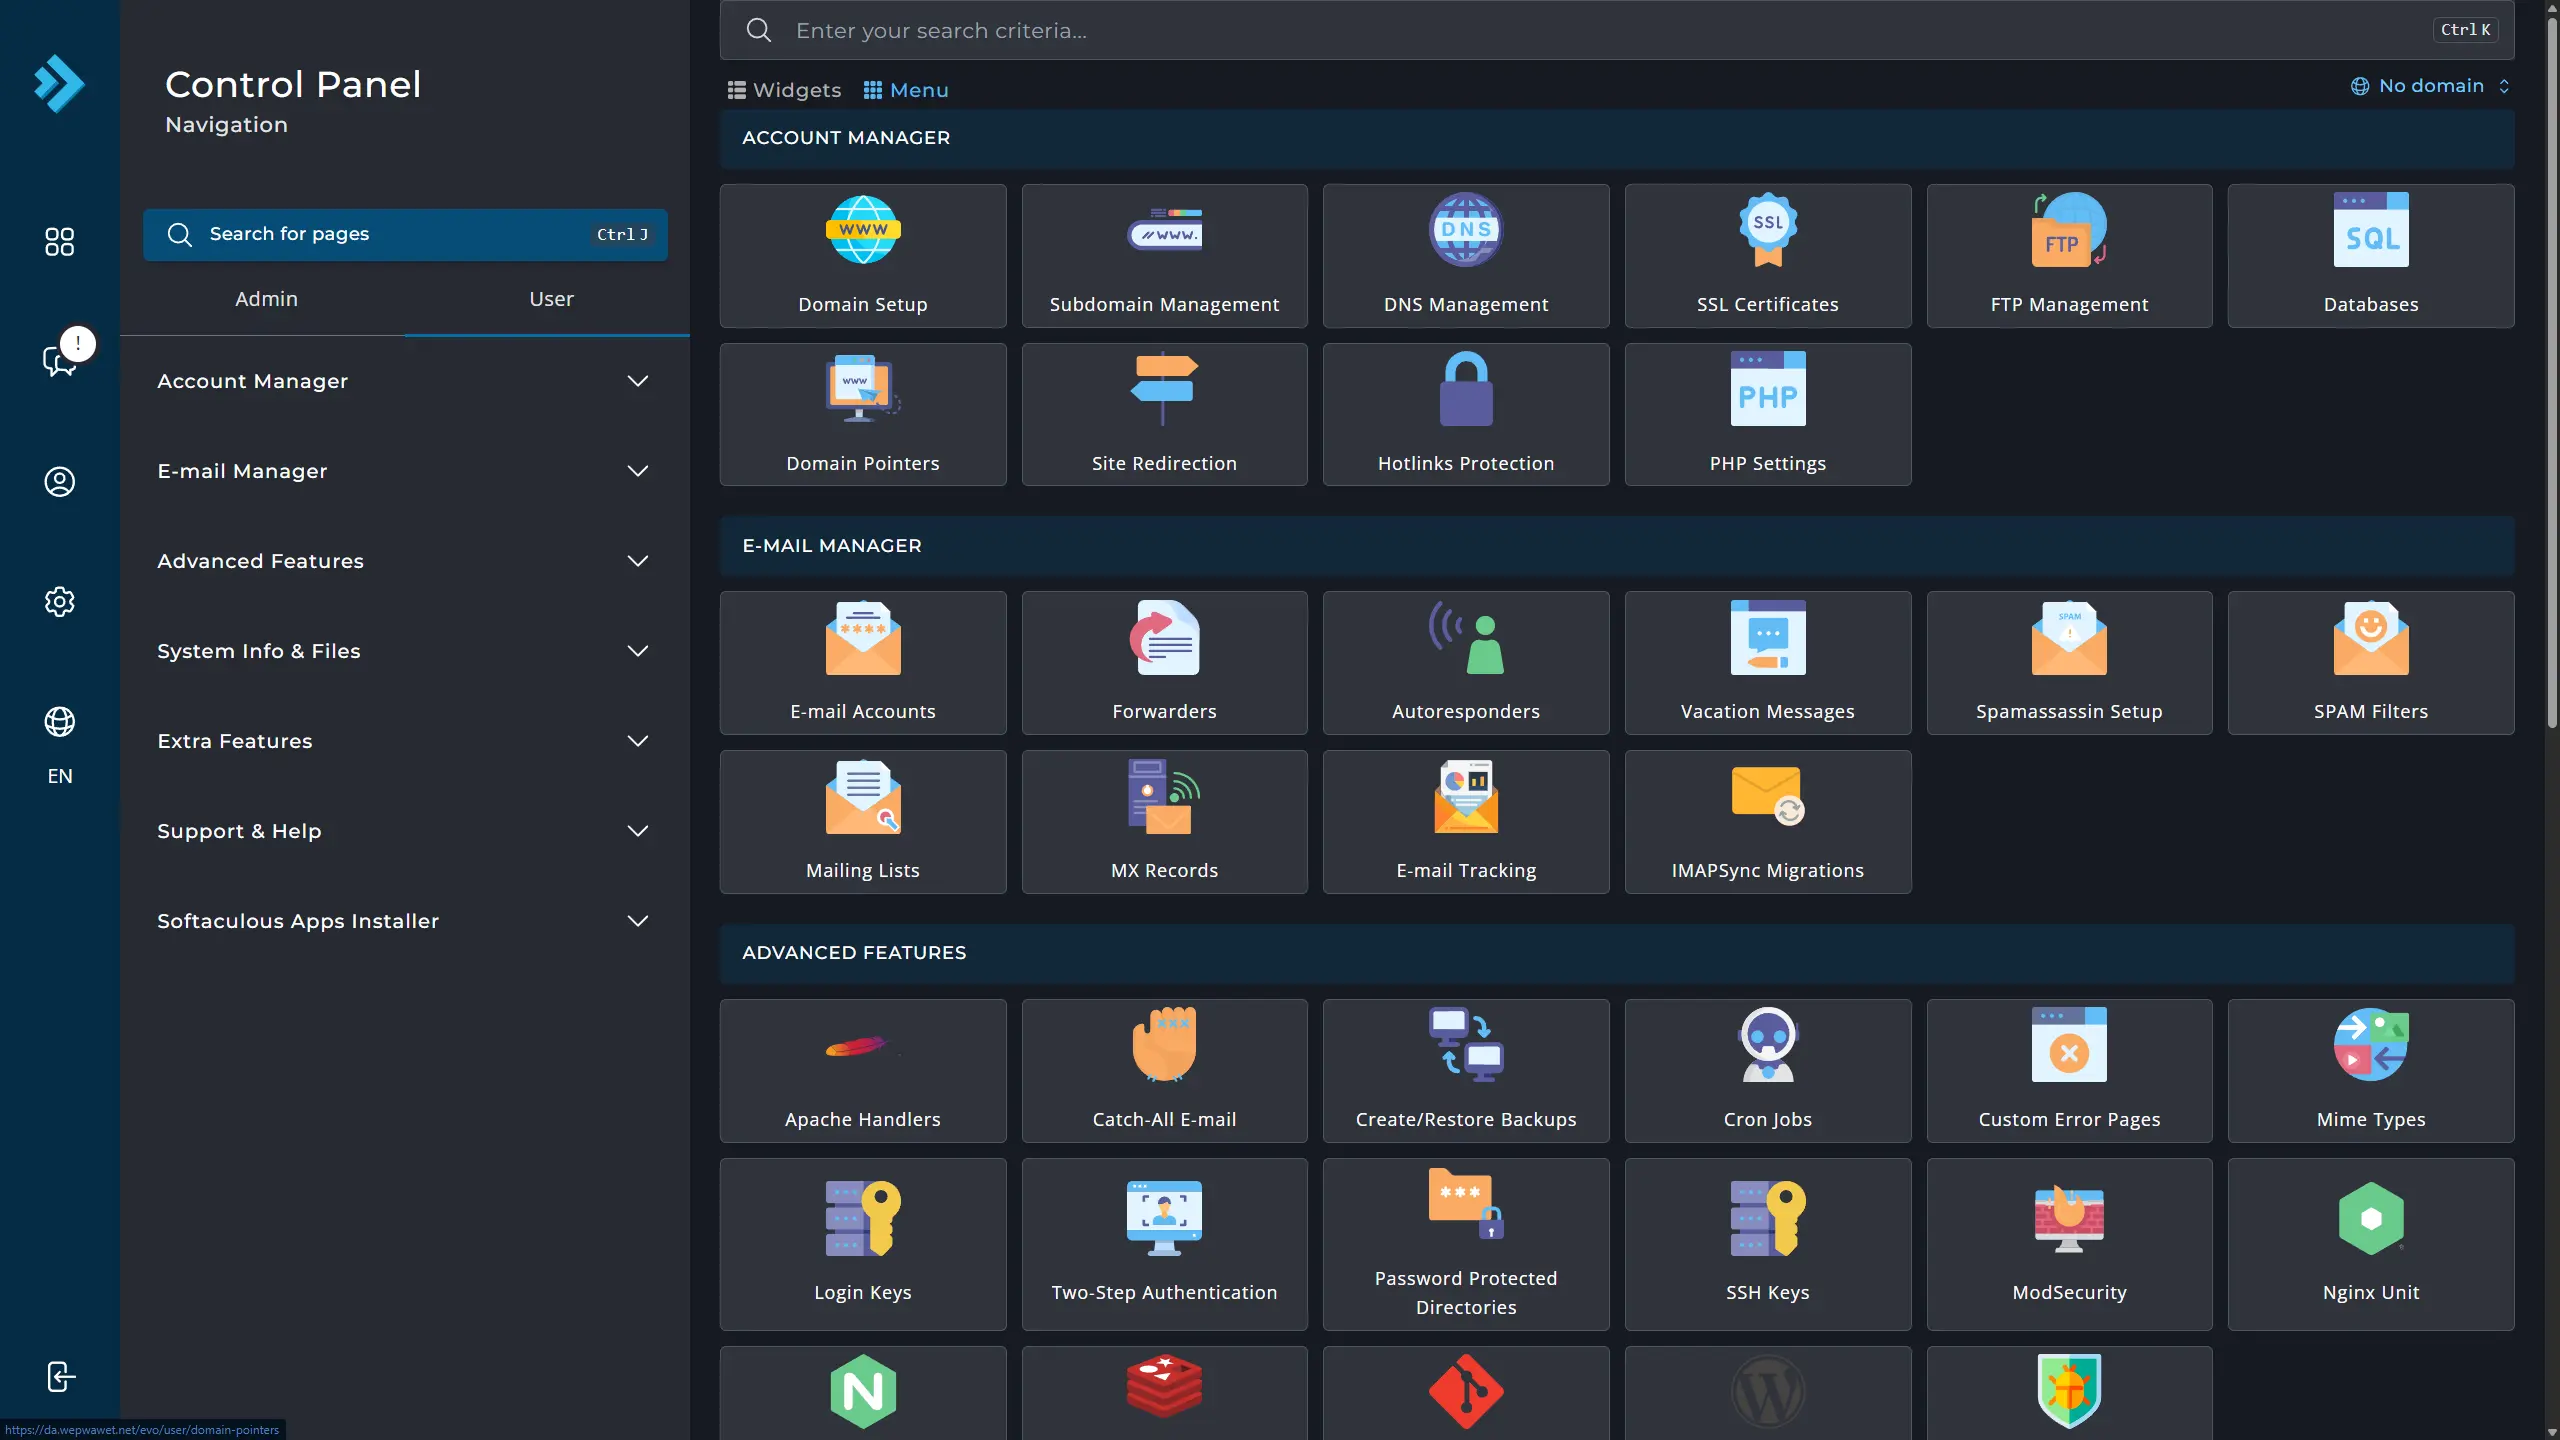Image resolution: width=2560 pixels, height=1440 pixels.
Task: Switch to the Admin tab
Action: (x=266, y=298)
